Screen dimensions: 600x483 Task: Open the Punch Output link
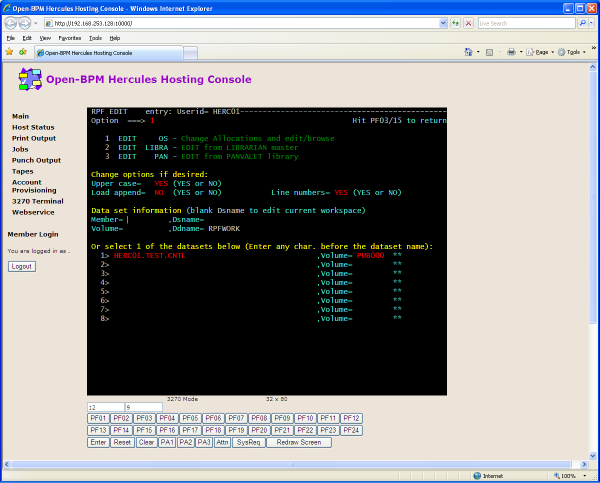[36, 160]
